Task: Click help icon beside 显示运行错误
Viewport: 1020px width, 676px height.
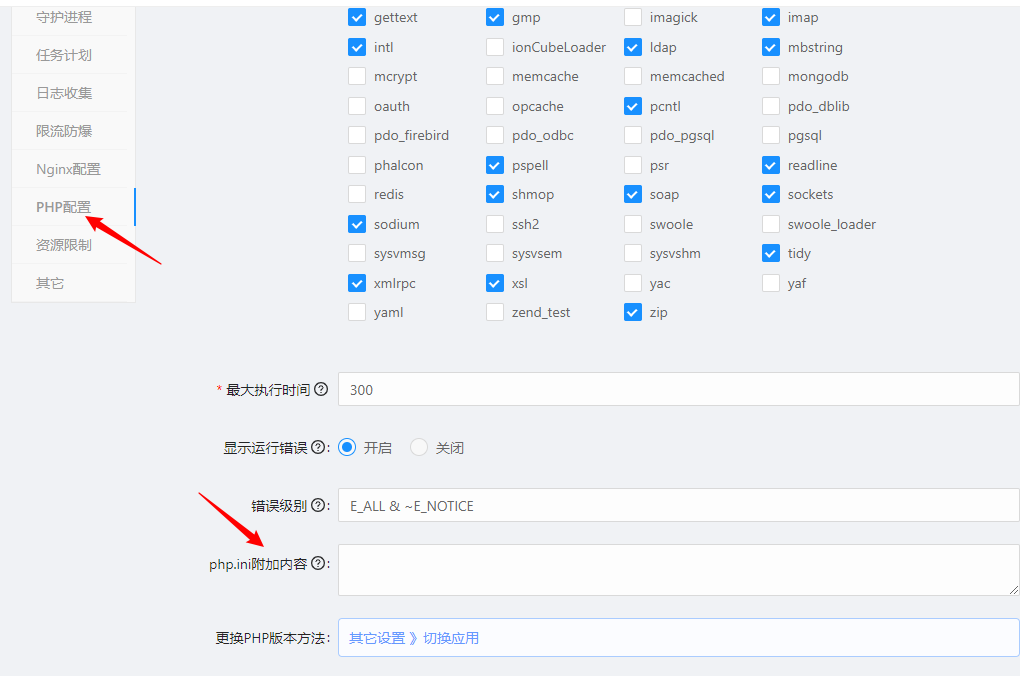Action: (318, 448)
